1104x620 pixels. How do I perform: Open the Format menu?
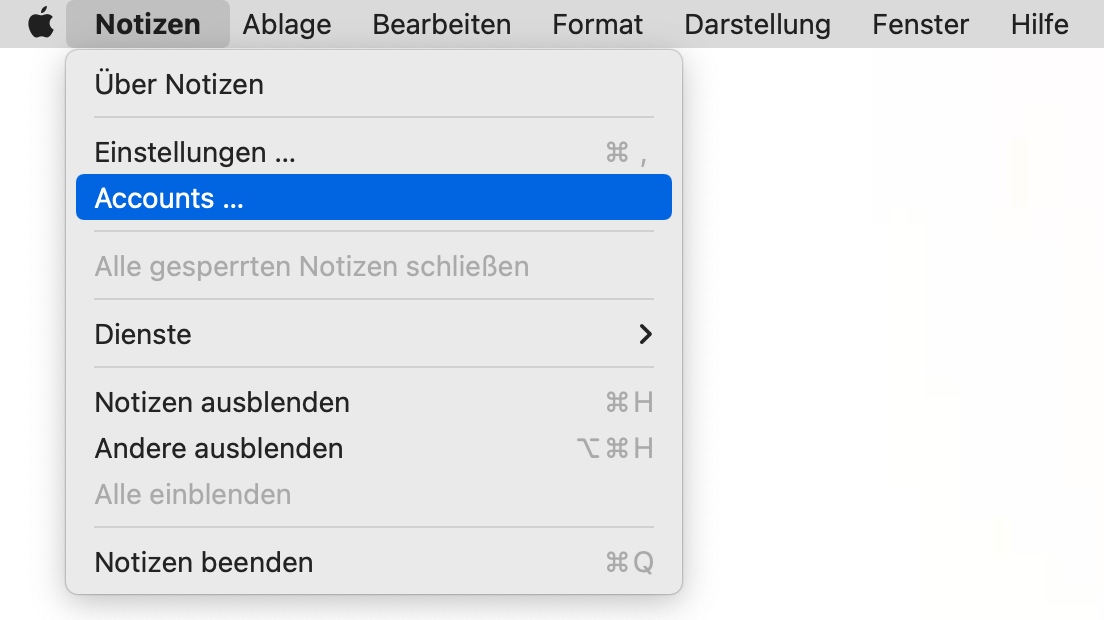[x=598, y=24]
